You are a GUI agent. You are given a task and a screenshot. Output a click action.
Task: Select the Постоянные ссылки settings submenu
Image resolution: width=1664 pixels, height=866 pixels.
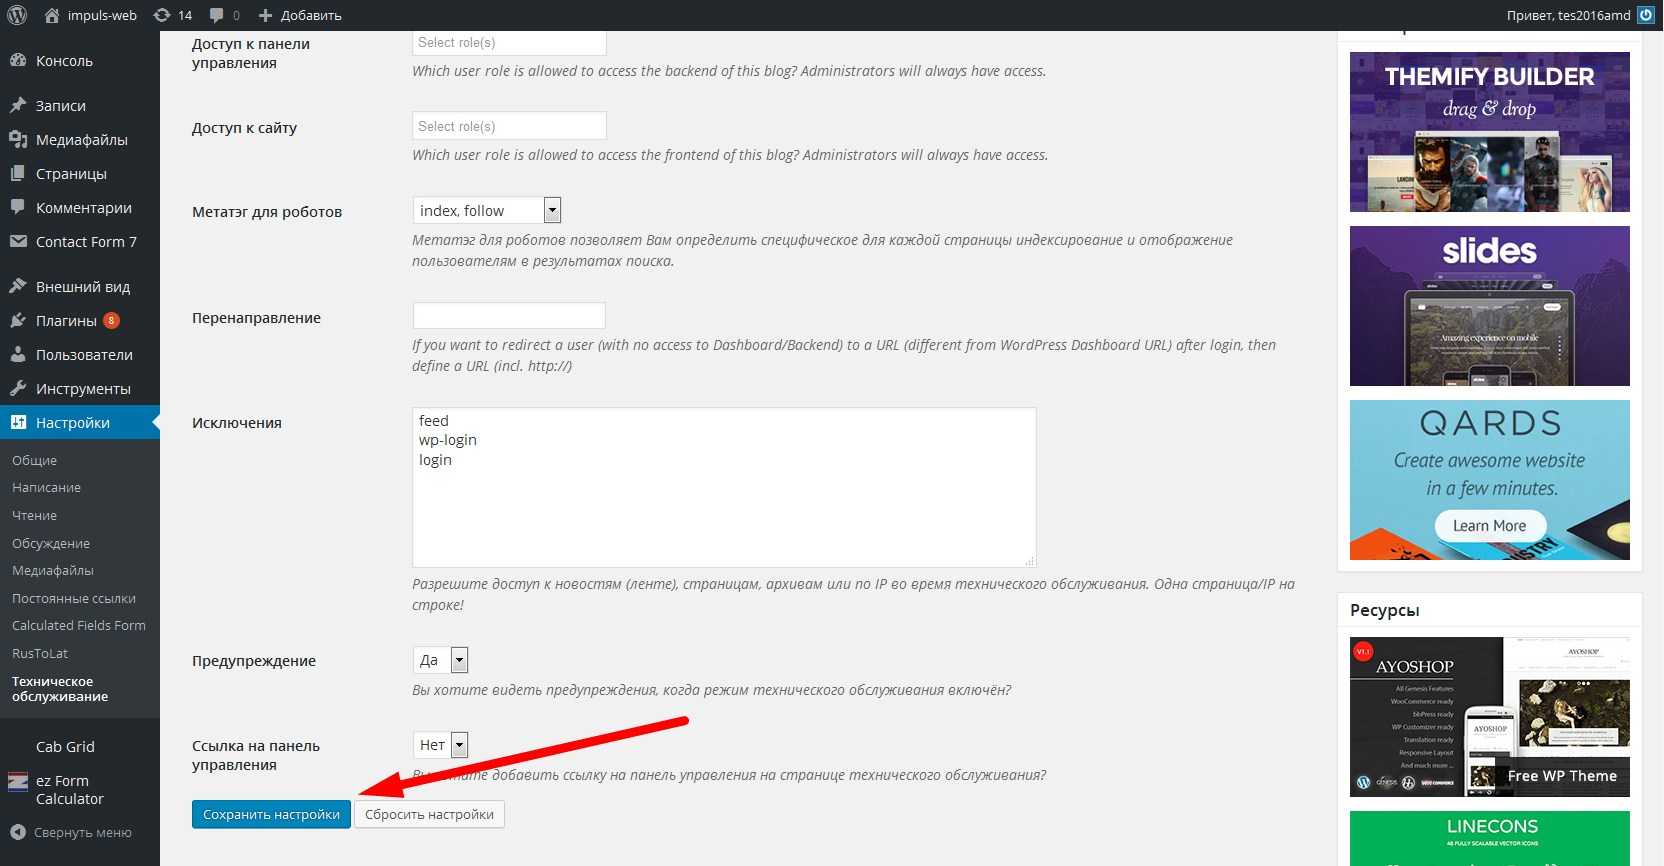click(x=74, y=598)
